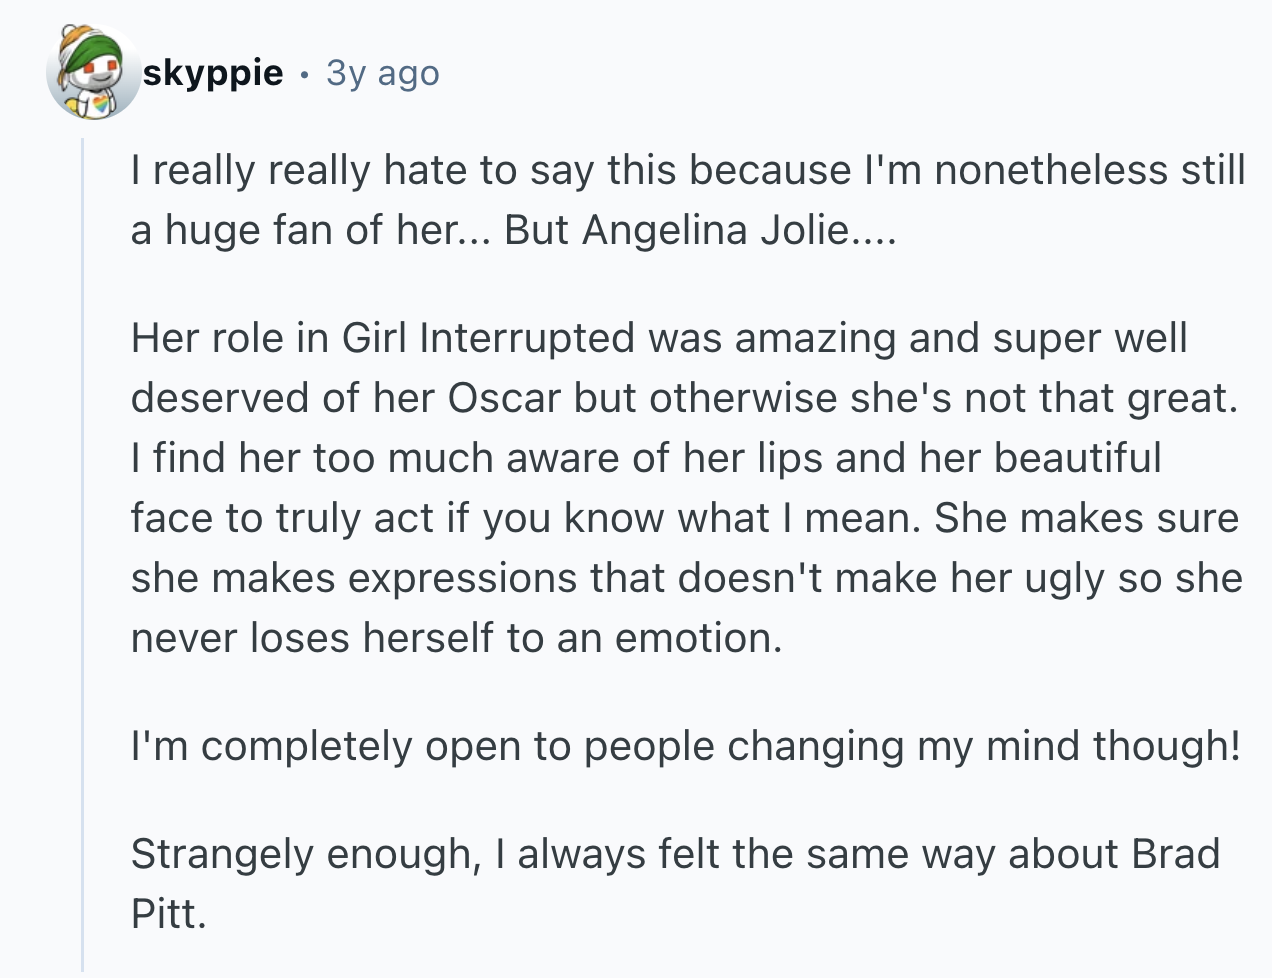
Task: Open the skyppie username profile link
Action: click(x=213, y=73)
